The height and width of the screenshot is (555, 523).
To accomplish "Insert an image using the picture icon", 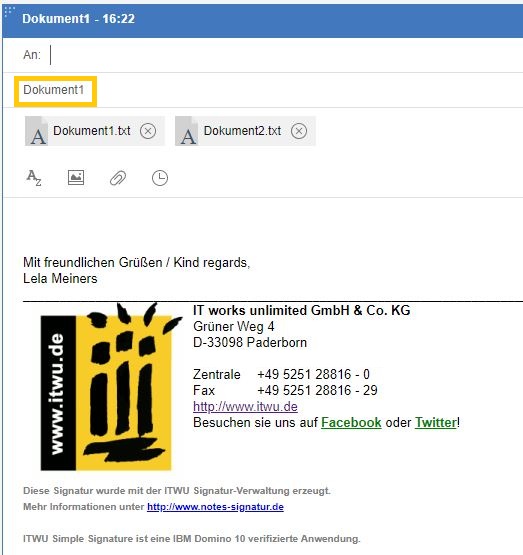I will click(x=76, y=178).
